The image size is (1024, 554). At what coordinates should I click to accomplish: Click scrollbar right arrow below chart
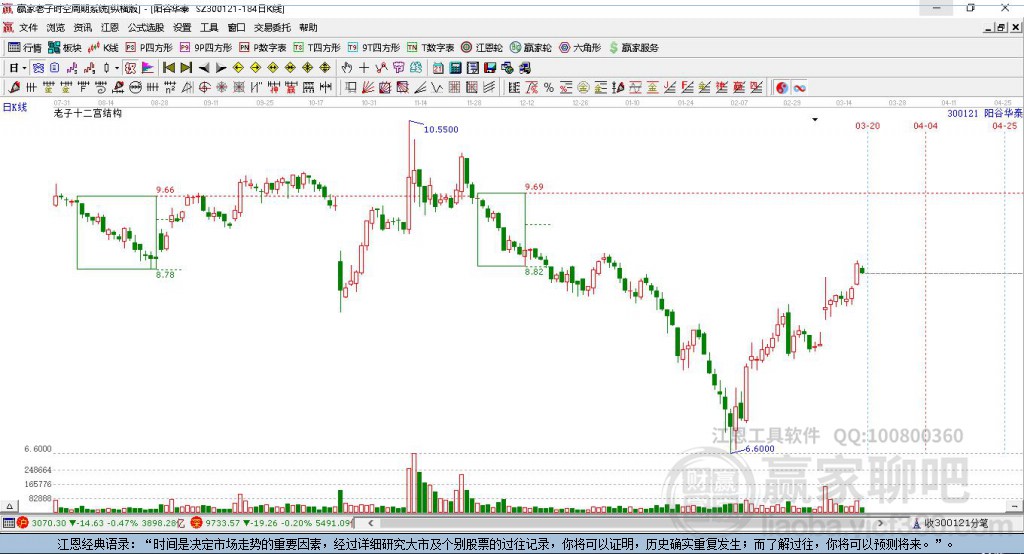(880, 523)
